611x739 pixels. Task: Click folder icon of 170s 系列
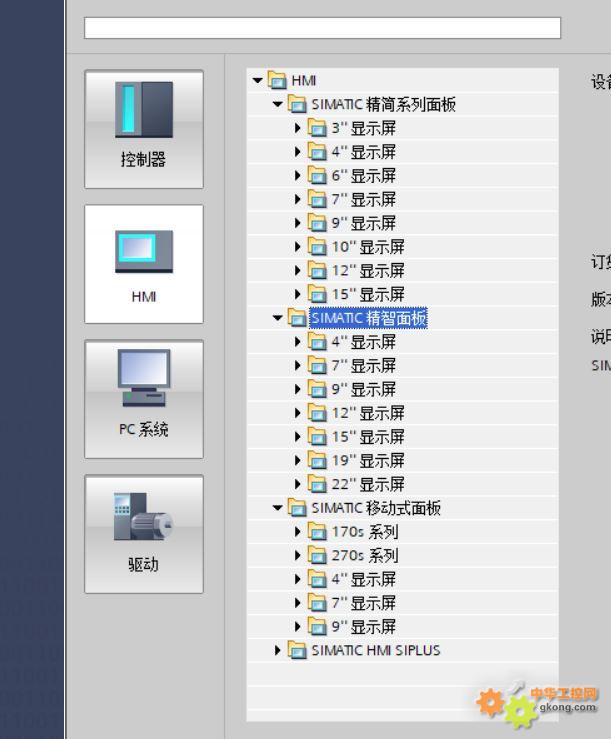click(x=317, y=532)
